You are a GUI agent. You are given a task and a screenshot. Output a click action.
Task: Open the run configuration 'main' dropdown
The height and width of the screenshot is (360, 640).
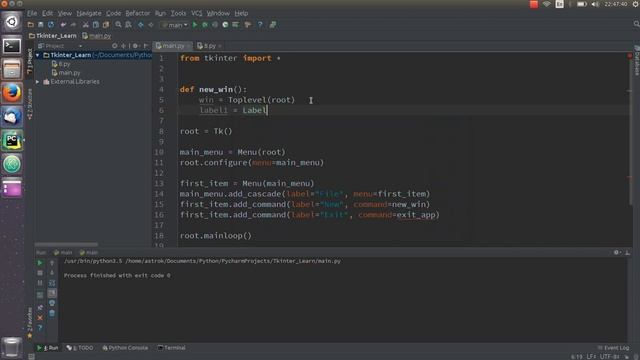[175, 25]
